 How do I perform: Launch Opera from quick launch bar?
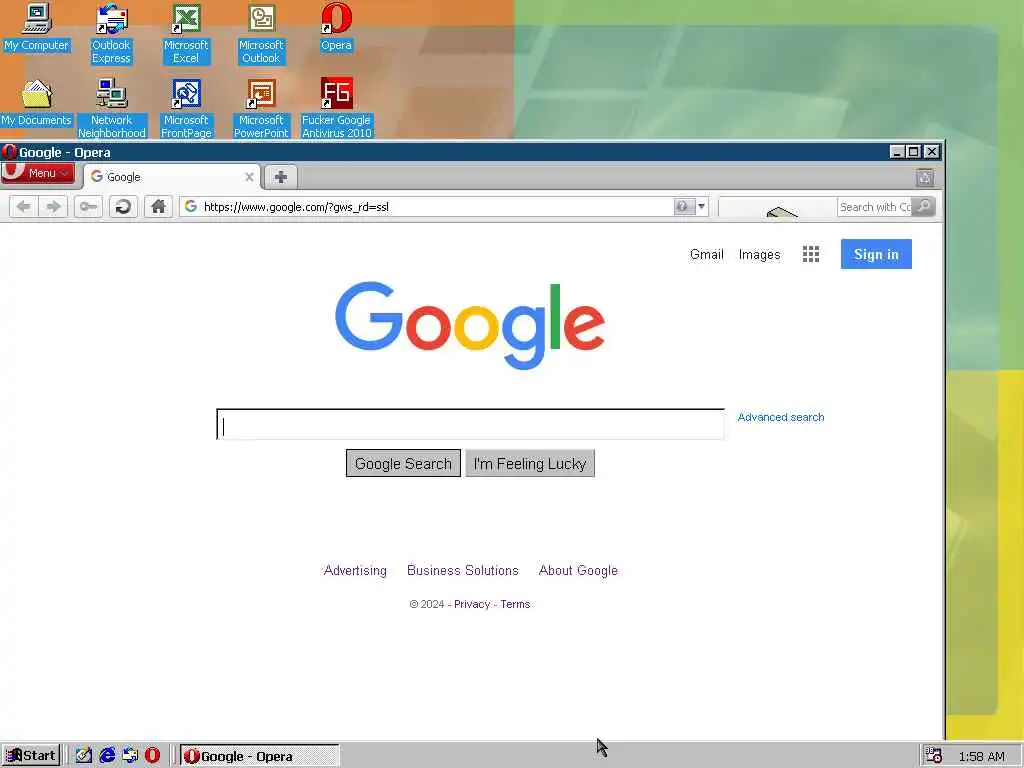point(152,756)
